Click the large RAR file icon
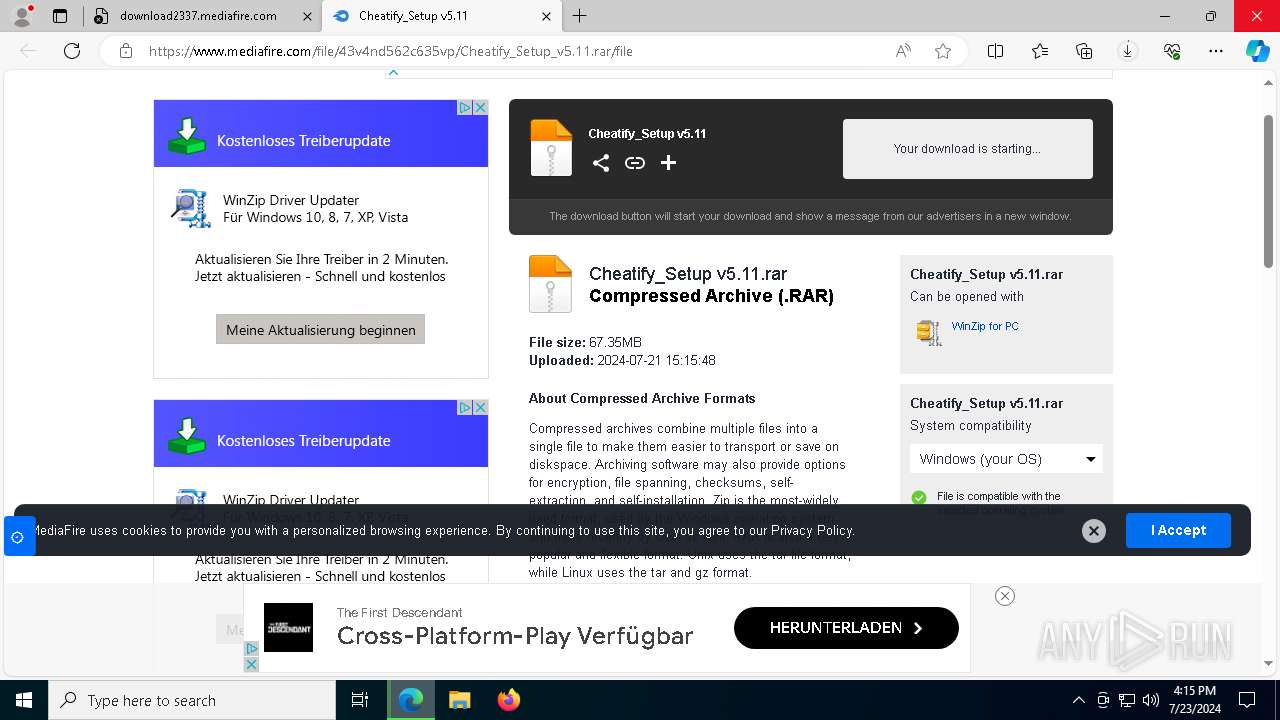Image resolution: width=1280 pixels, height=720 pixels. point(550,284)
